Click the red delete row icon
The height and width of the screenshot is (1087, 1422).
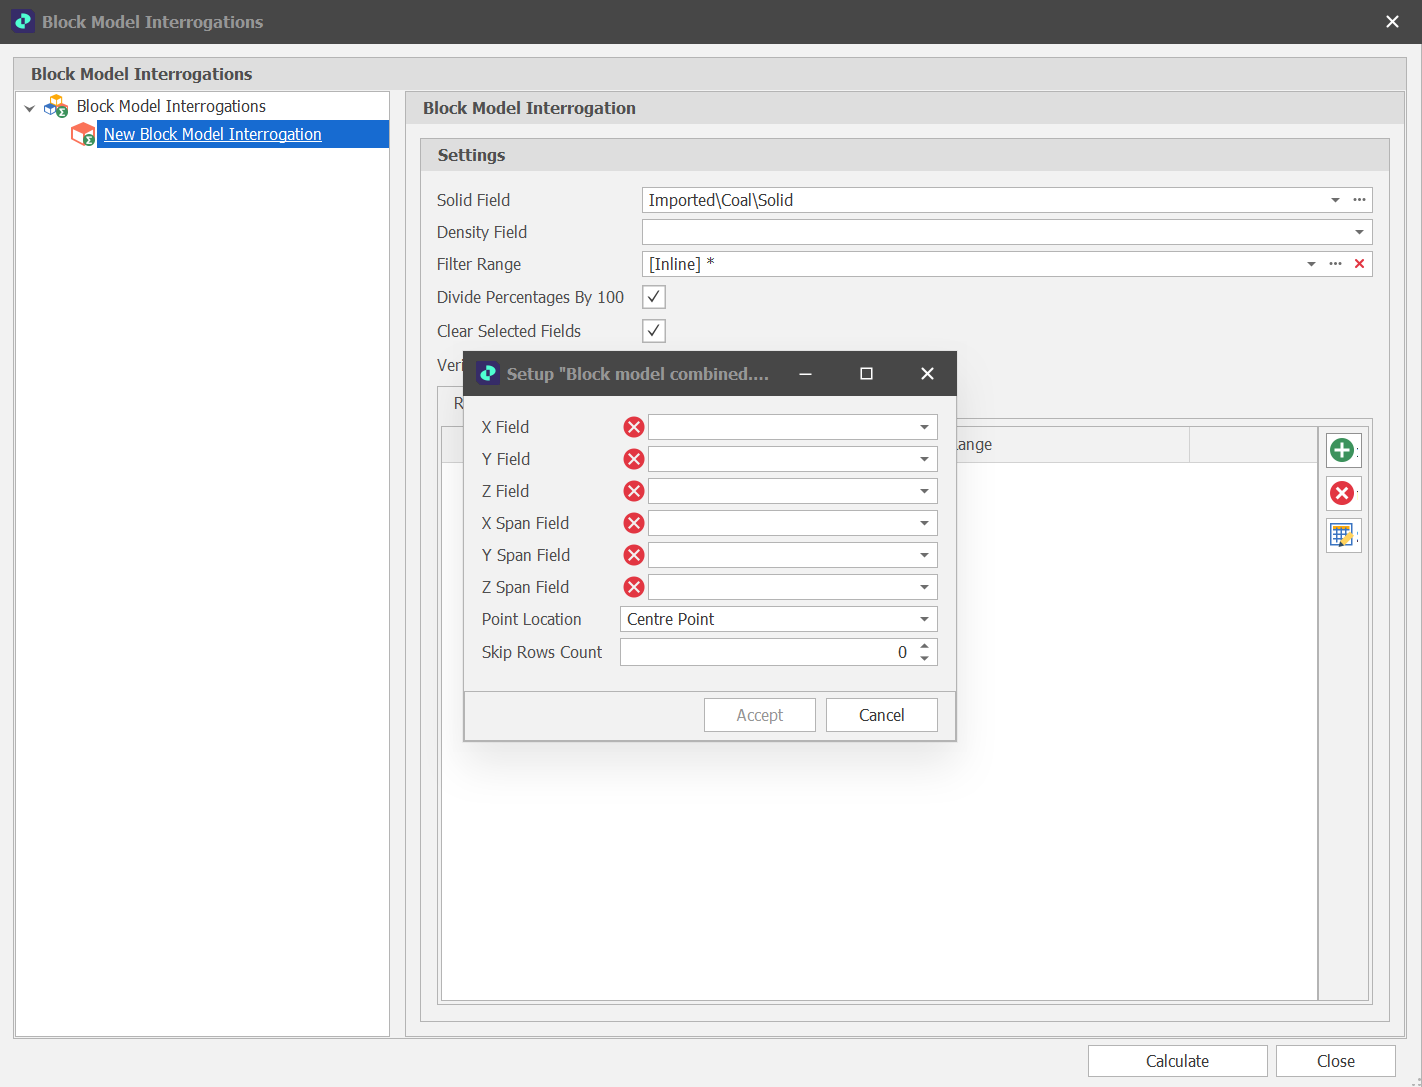(1342, 493)
